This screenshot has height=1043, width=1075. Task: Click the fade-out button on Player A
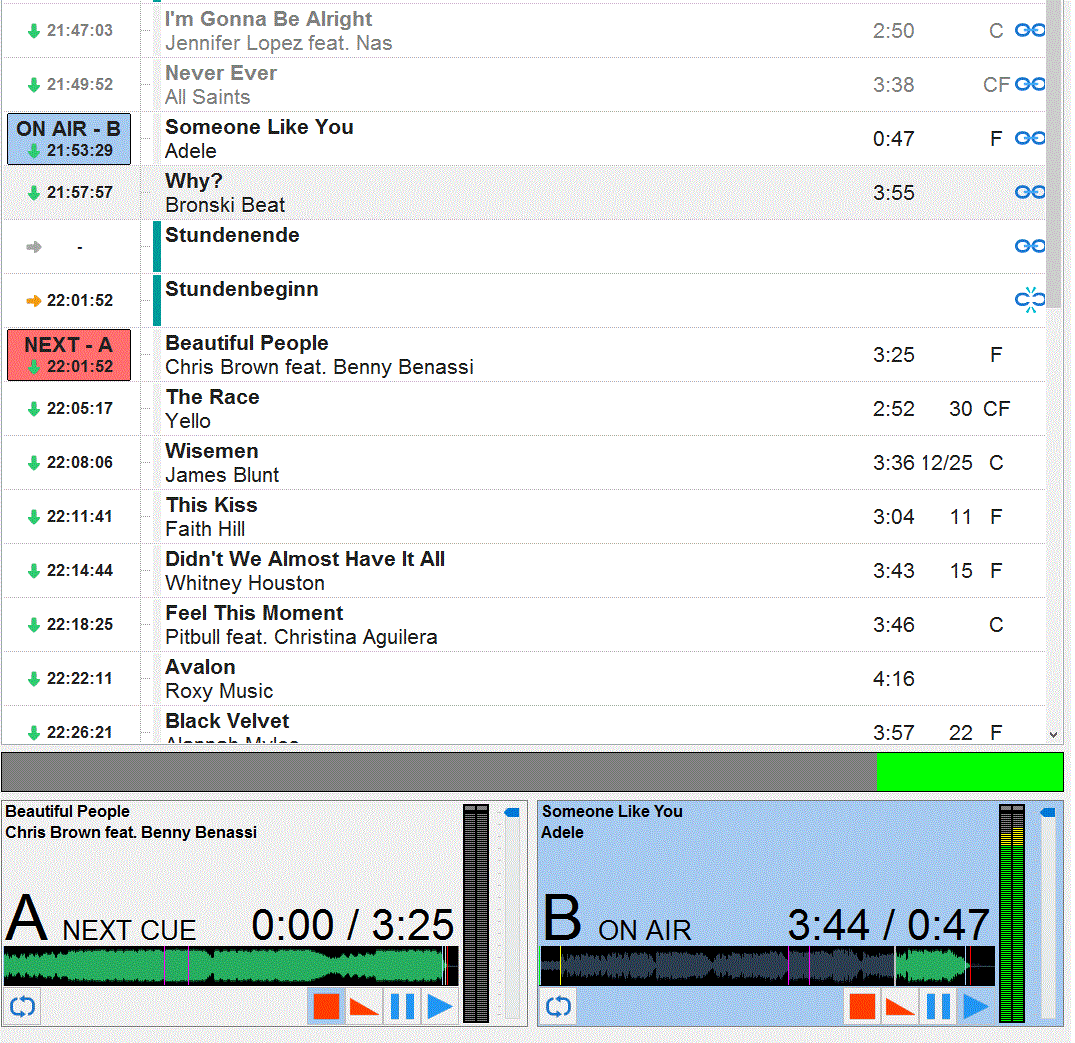coord(364,1006)
